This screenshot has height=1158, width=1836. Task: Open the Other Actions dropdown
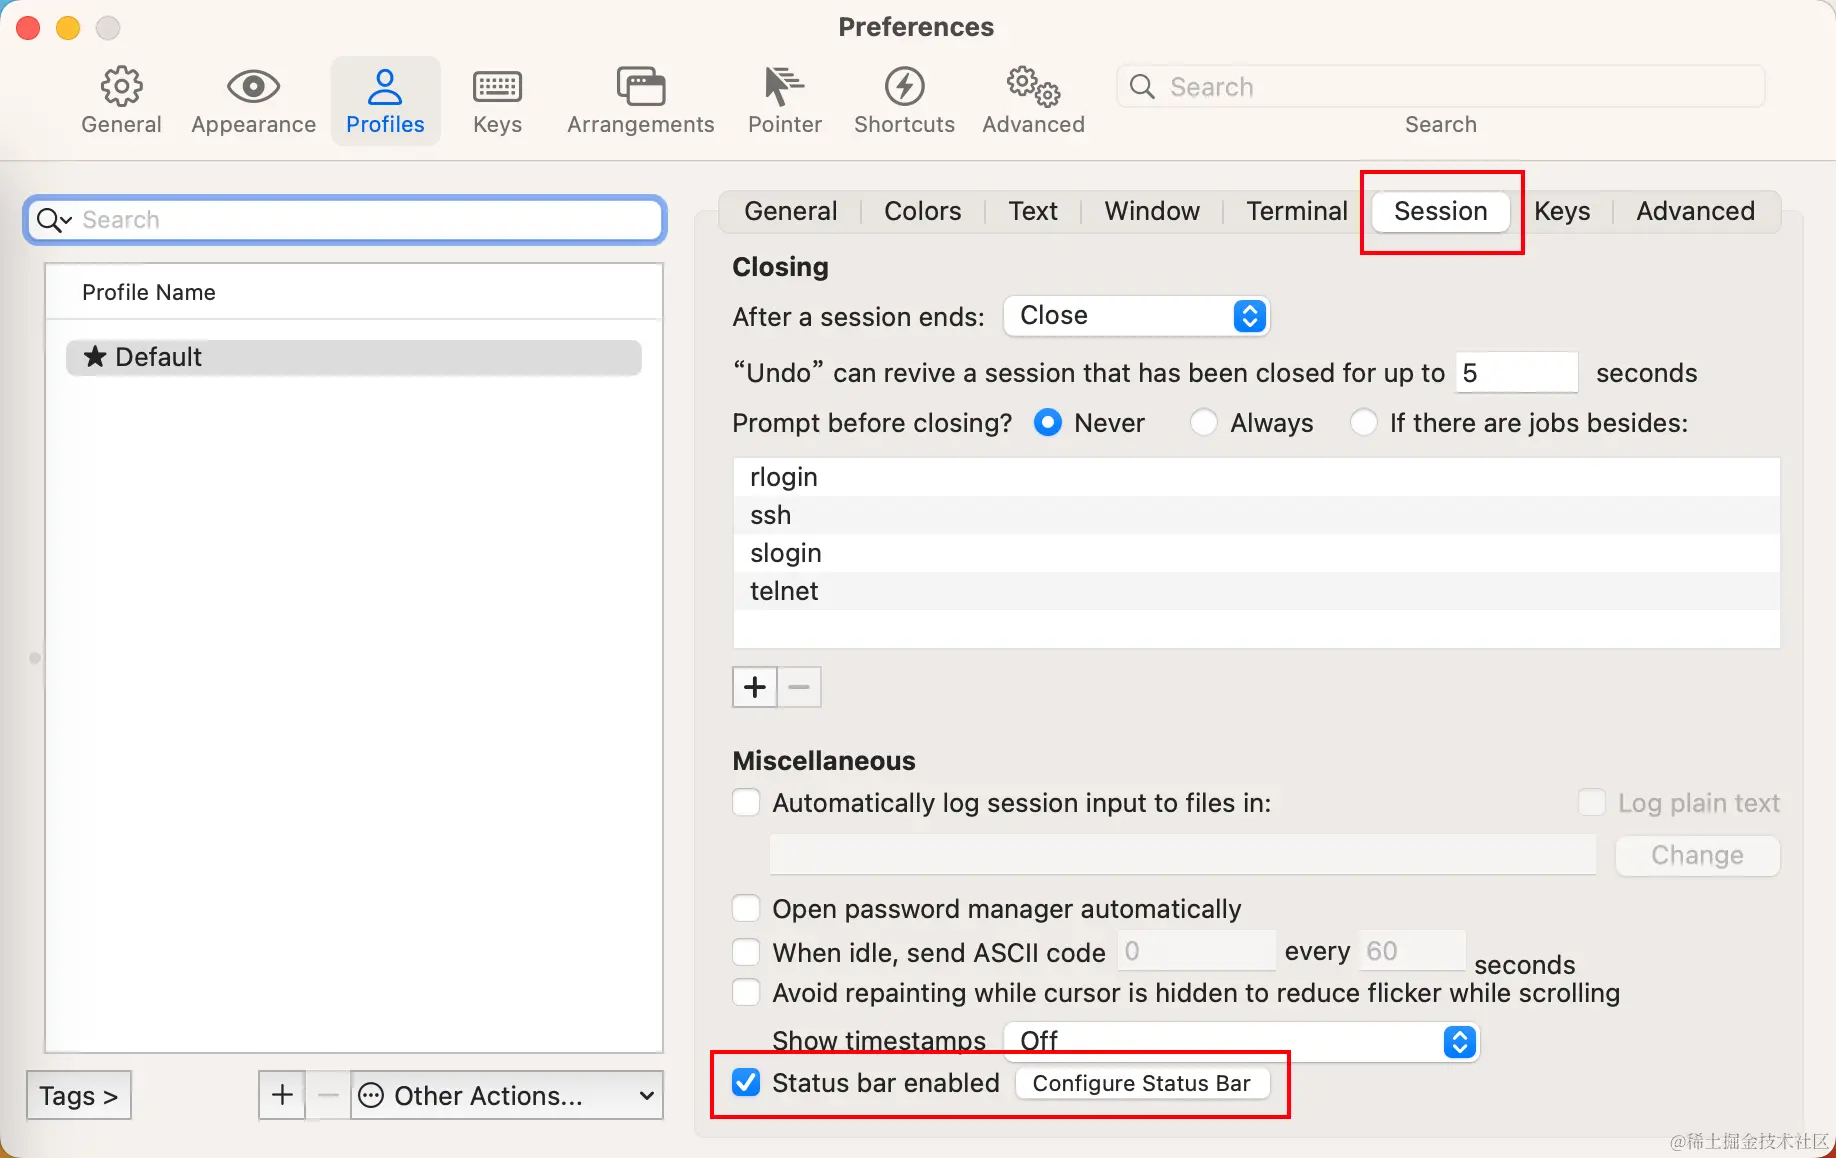[507, 1095]
